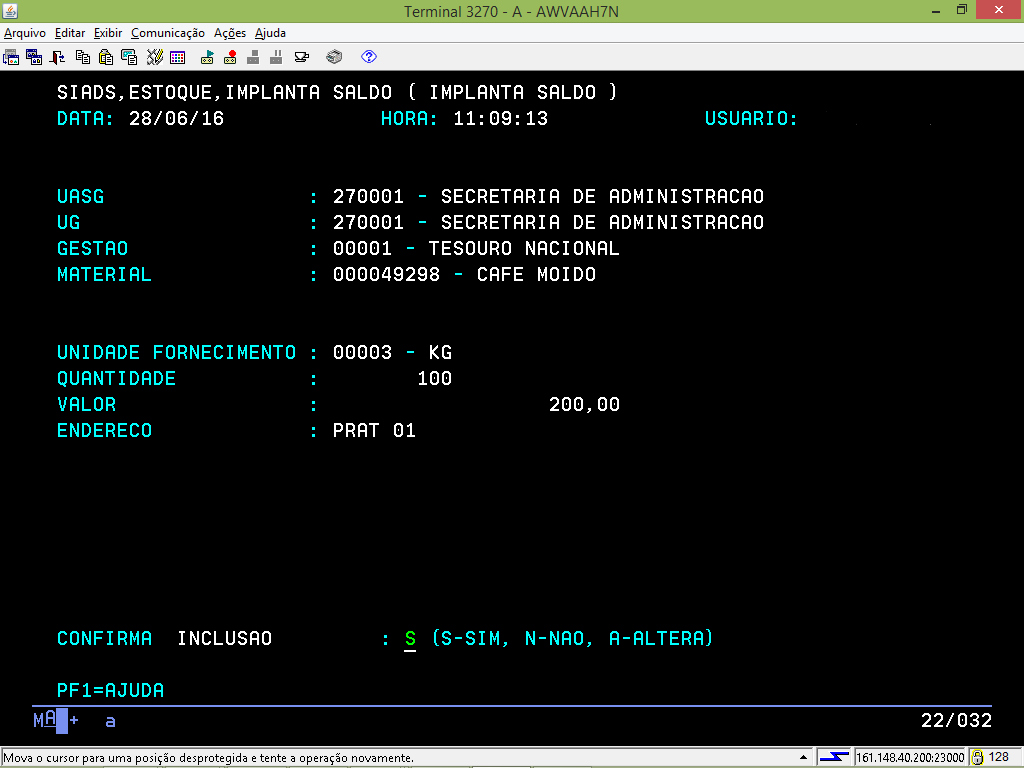Click the host address 161.148.40.200:23000
1024x768 pixels.
tap(910, 758)
